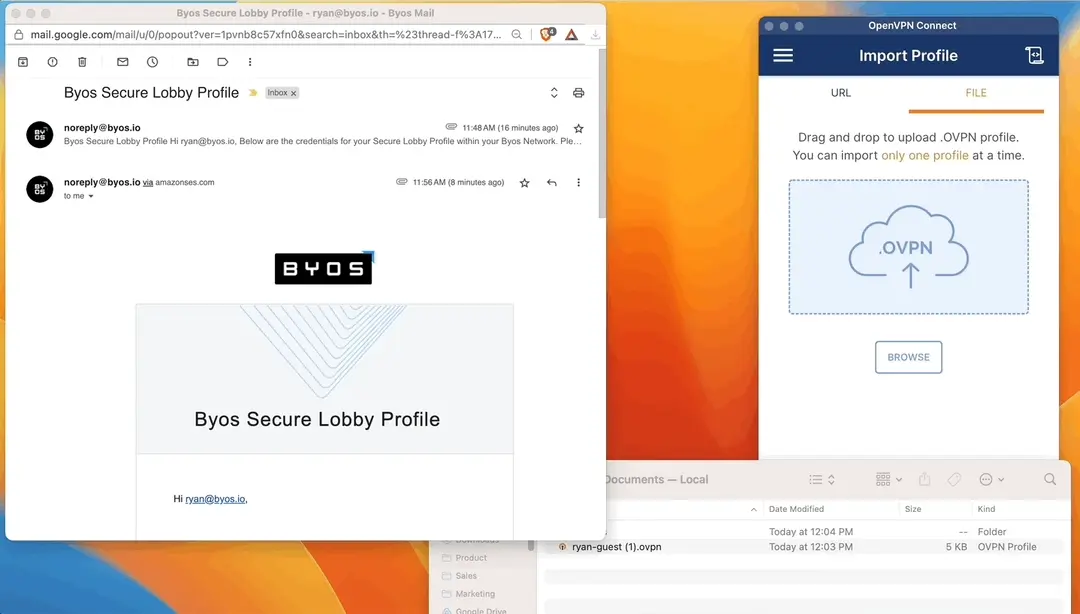Click the browser downloads icon
The height and width of the screenshot is (614, 1080).
click(x=596, y=34)
